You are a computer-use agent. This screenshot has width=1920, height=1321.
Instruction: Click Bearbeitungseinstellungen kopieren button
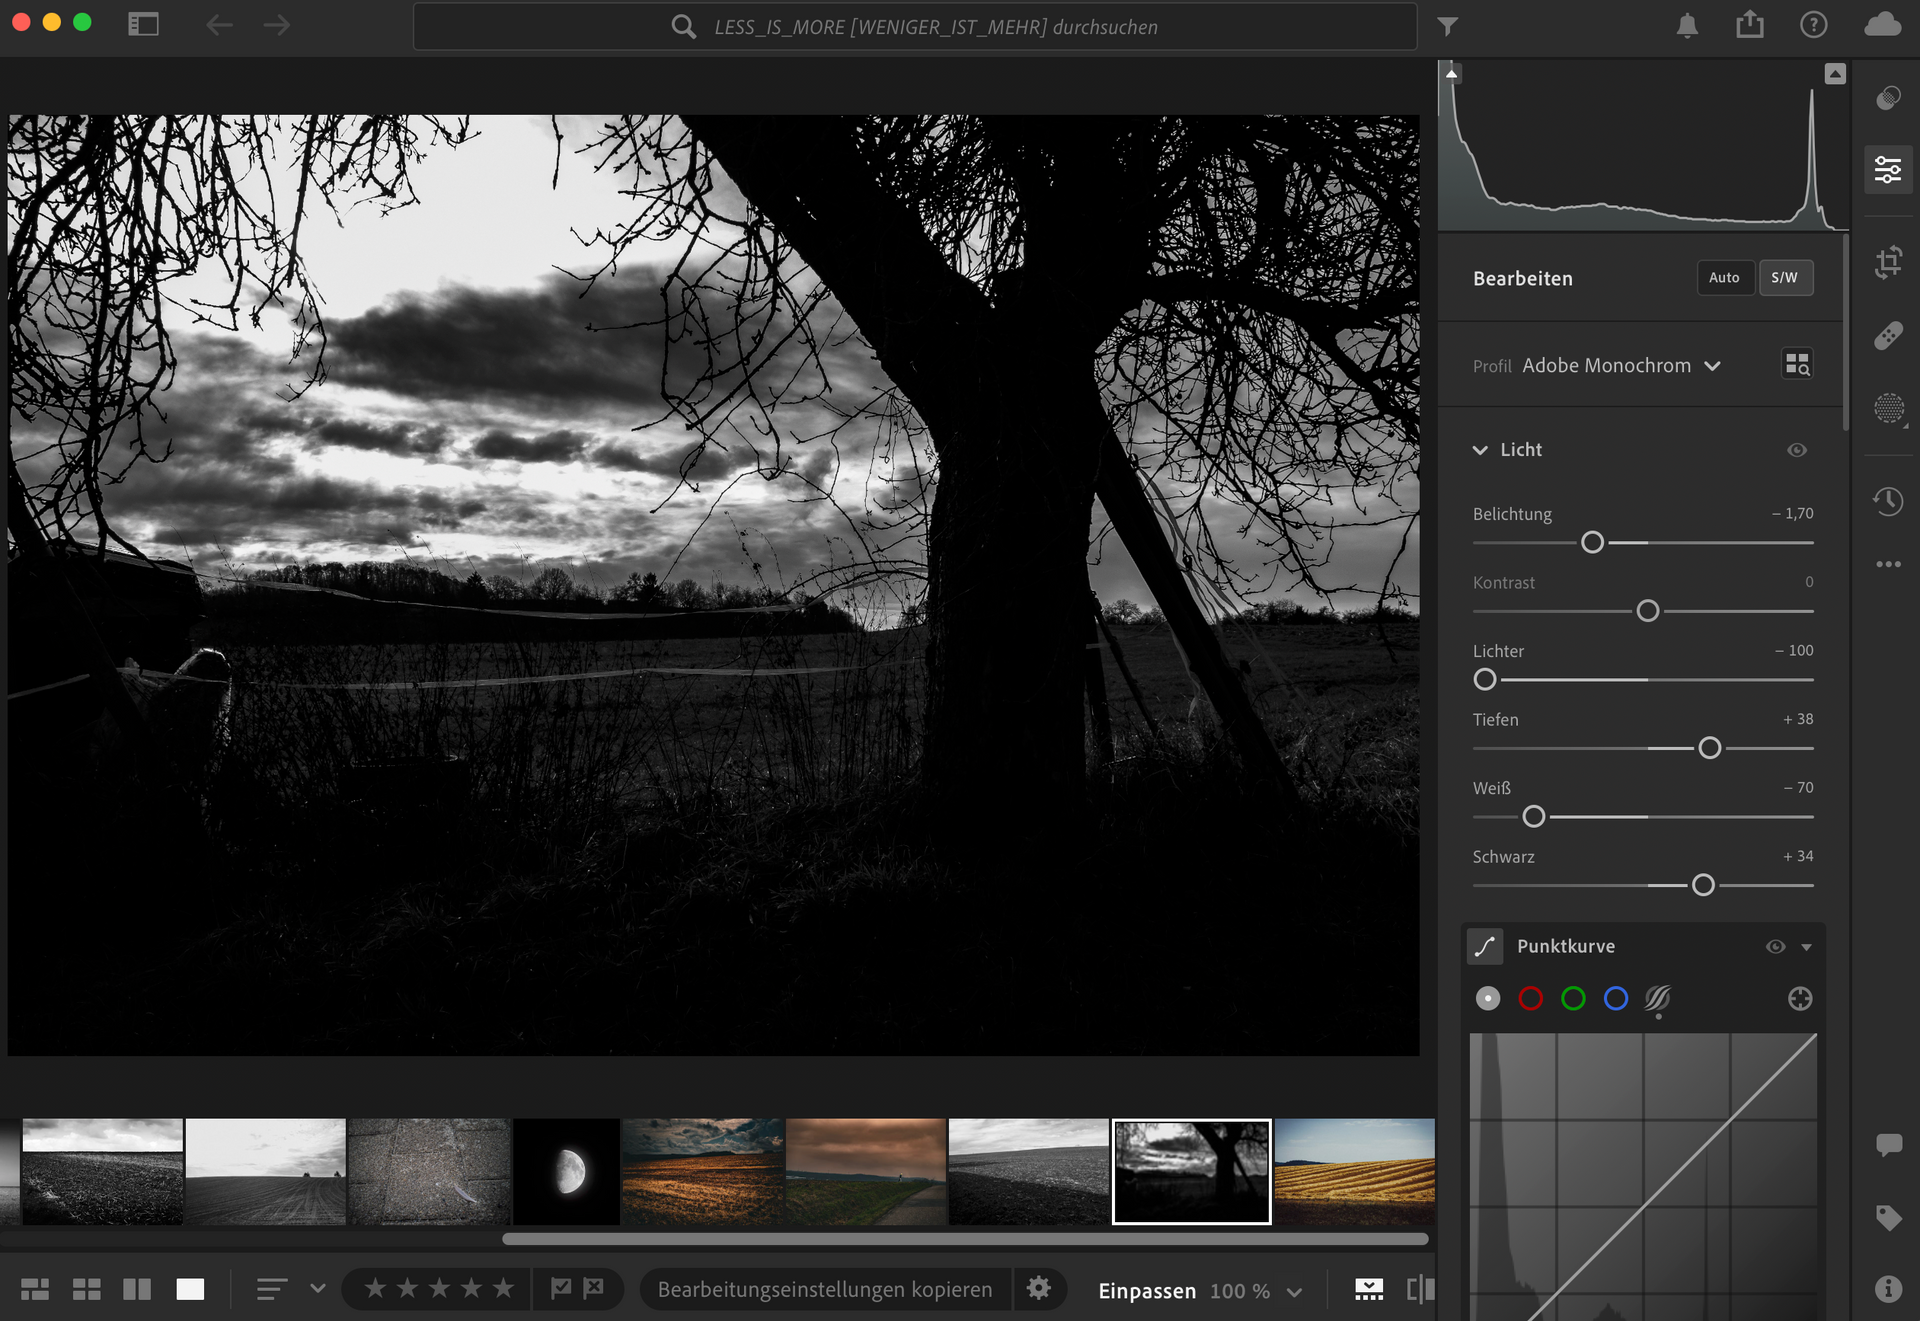pyautogui.click(x=825, y=1289)
